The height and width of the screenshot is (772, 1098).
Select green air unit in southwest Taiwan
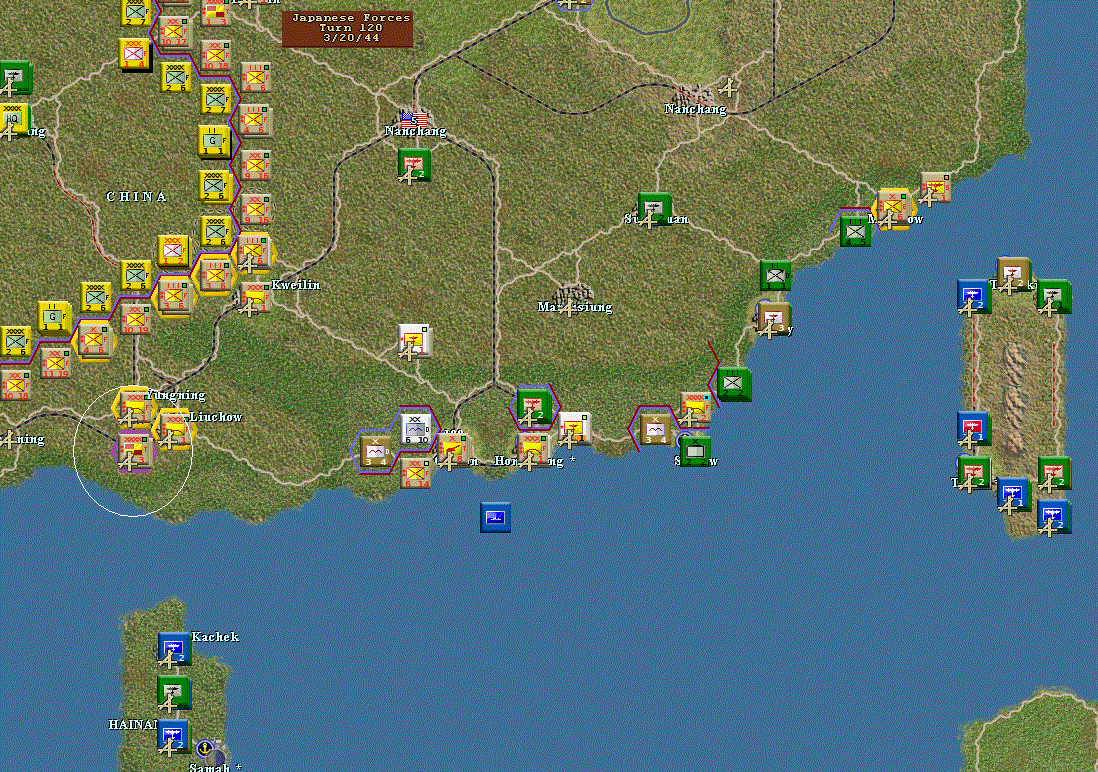973,474
